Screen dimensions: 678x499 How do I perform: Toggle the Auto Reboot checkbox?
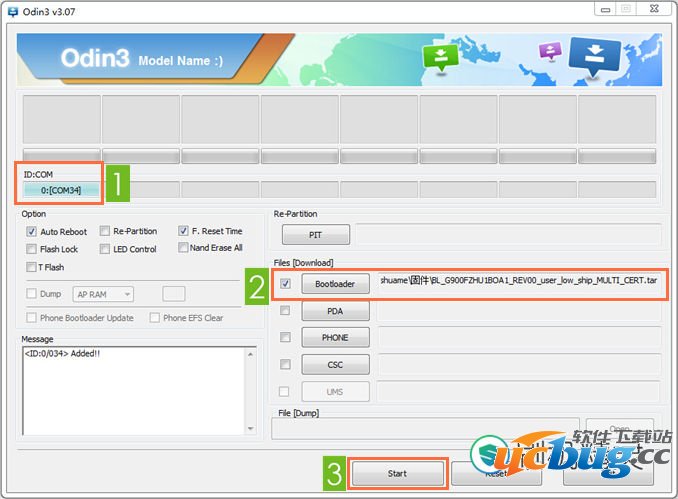click(32, 231)
